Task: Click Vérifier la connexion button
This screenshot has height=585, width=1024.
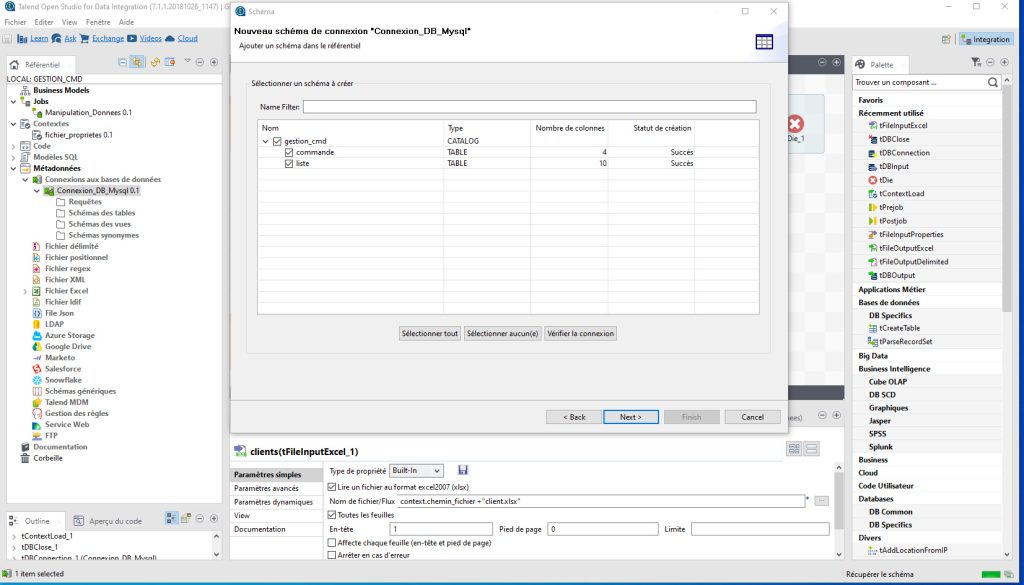Action: (x=581, y=334)
